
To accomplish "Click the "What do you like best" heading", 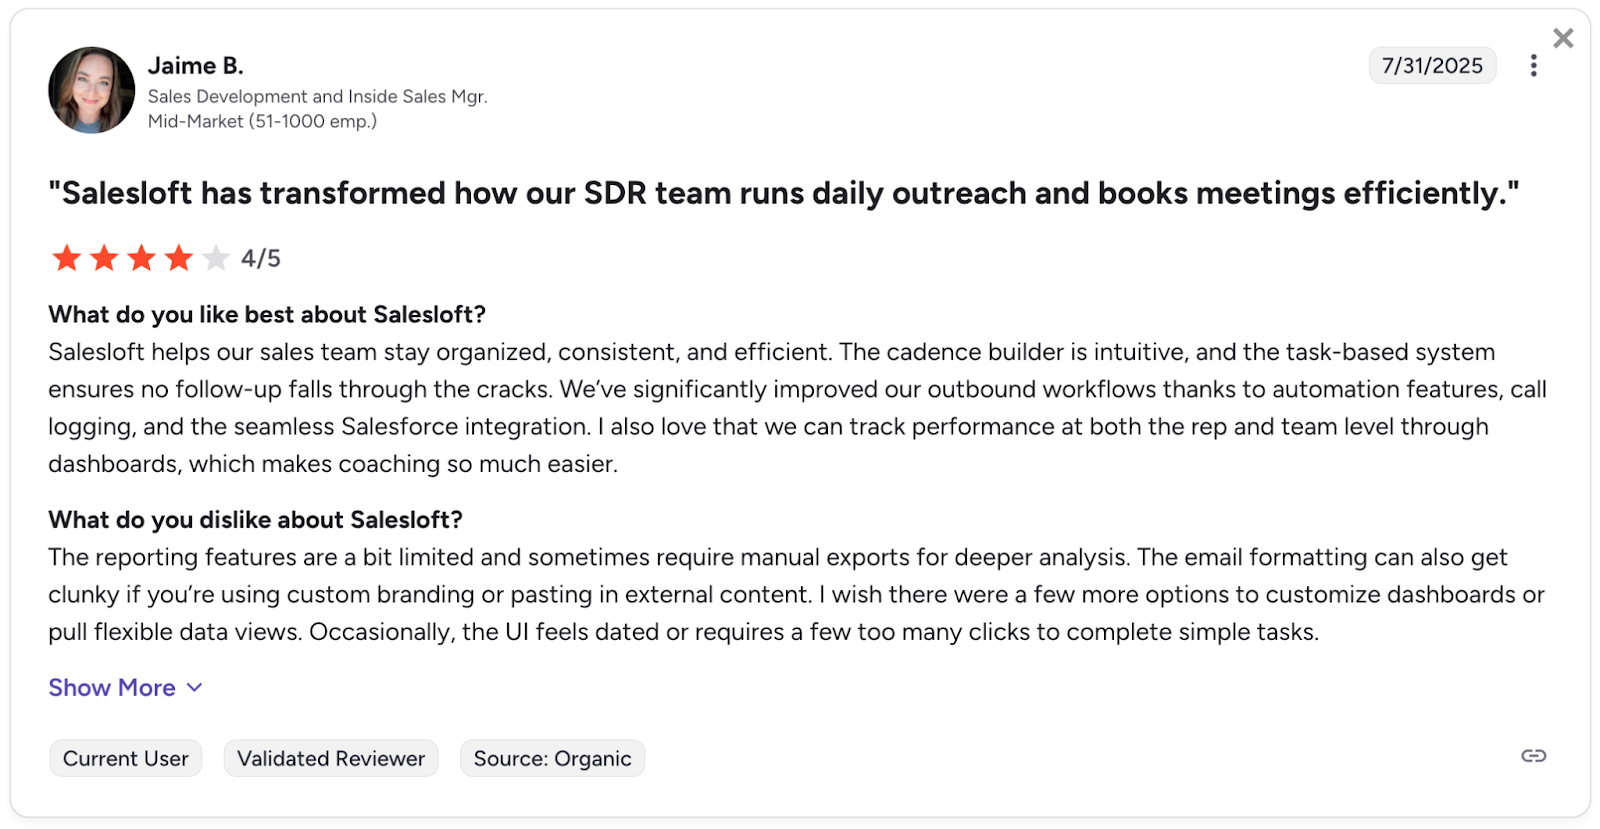I will (267, 315).
